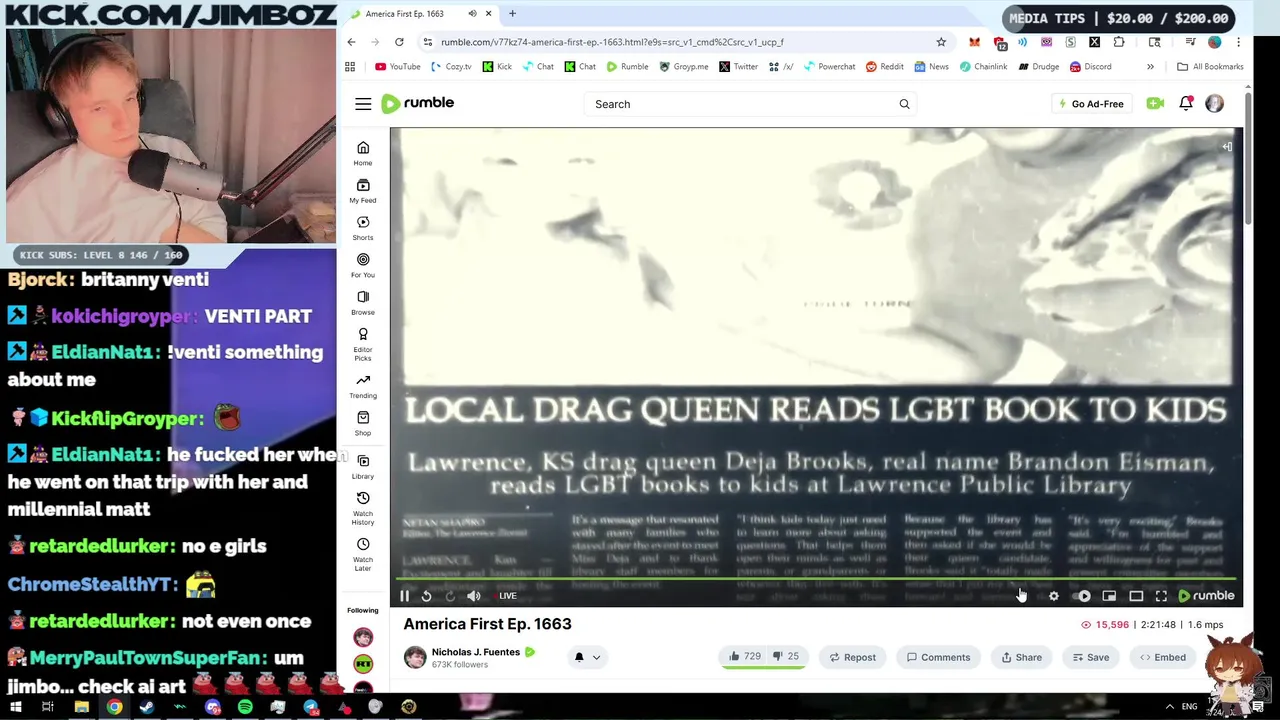
Task: Click the Rumble logo
Action: click(418, 103)
